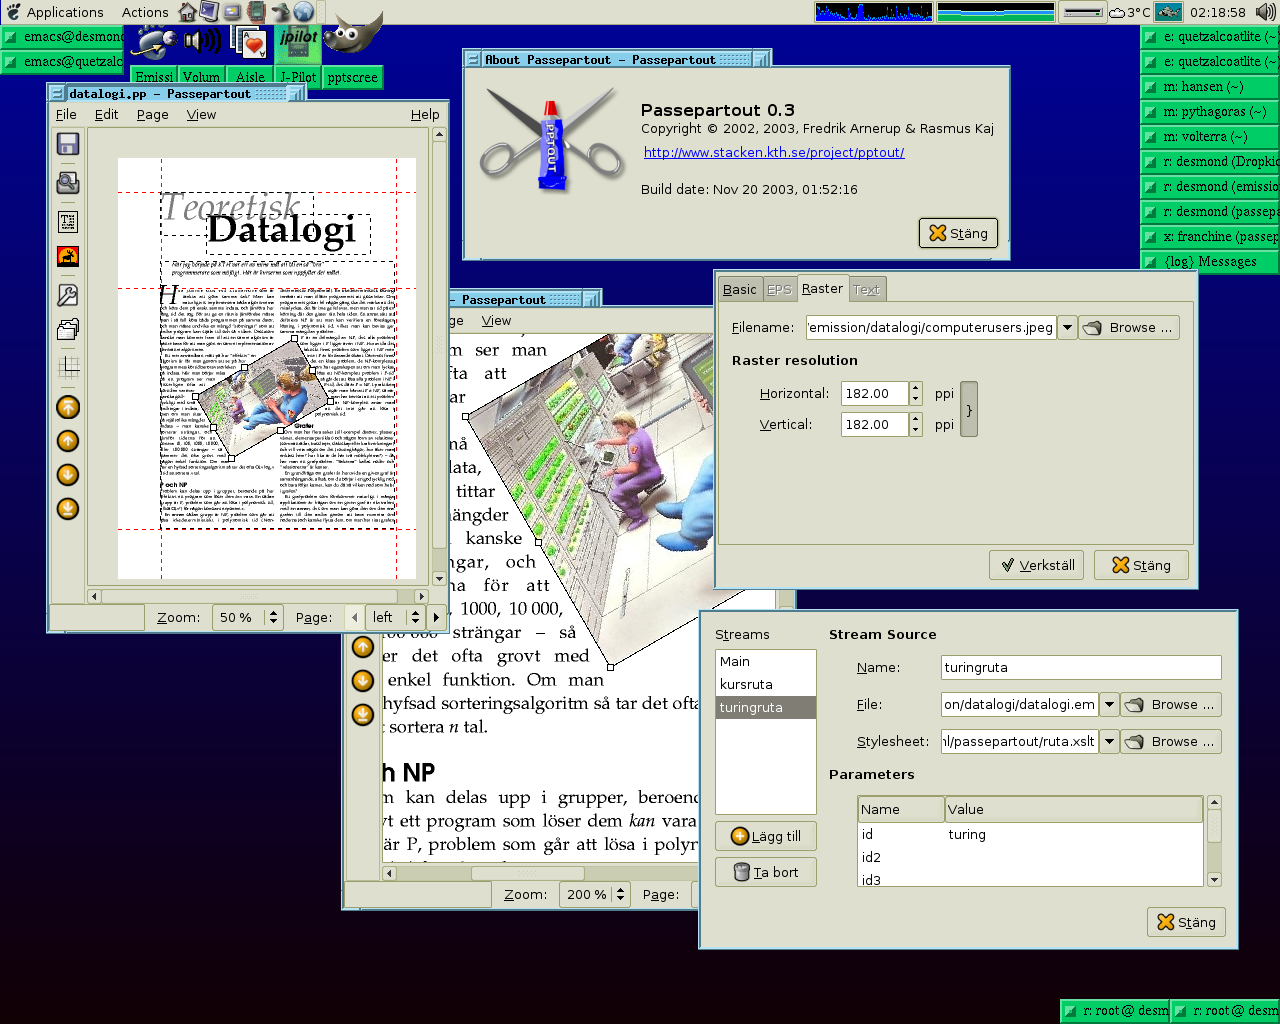Click the move-to-top arrow icon

coord(68,407)
